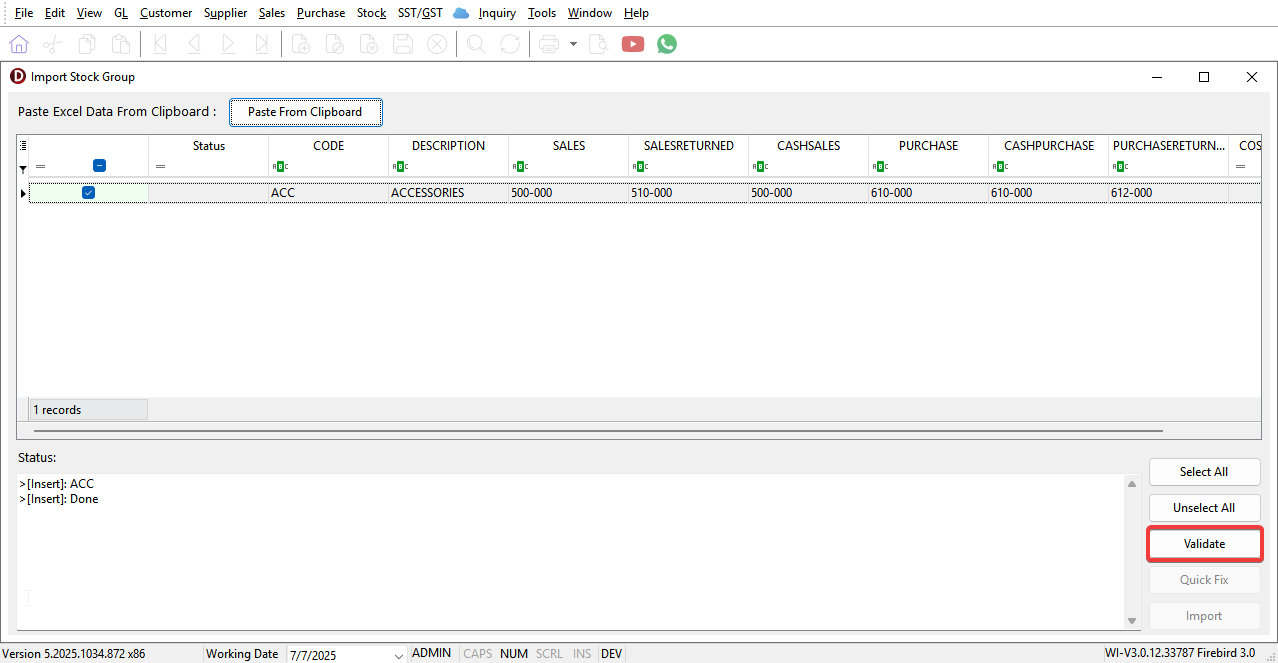Click the Select All button
Screen dimensions: 1278x663
point(1204,472)
